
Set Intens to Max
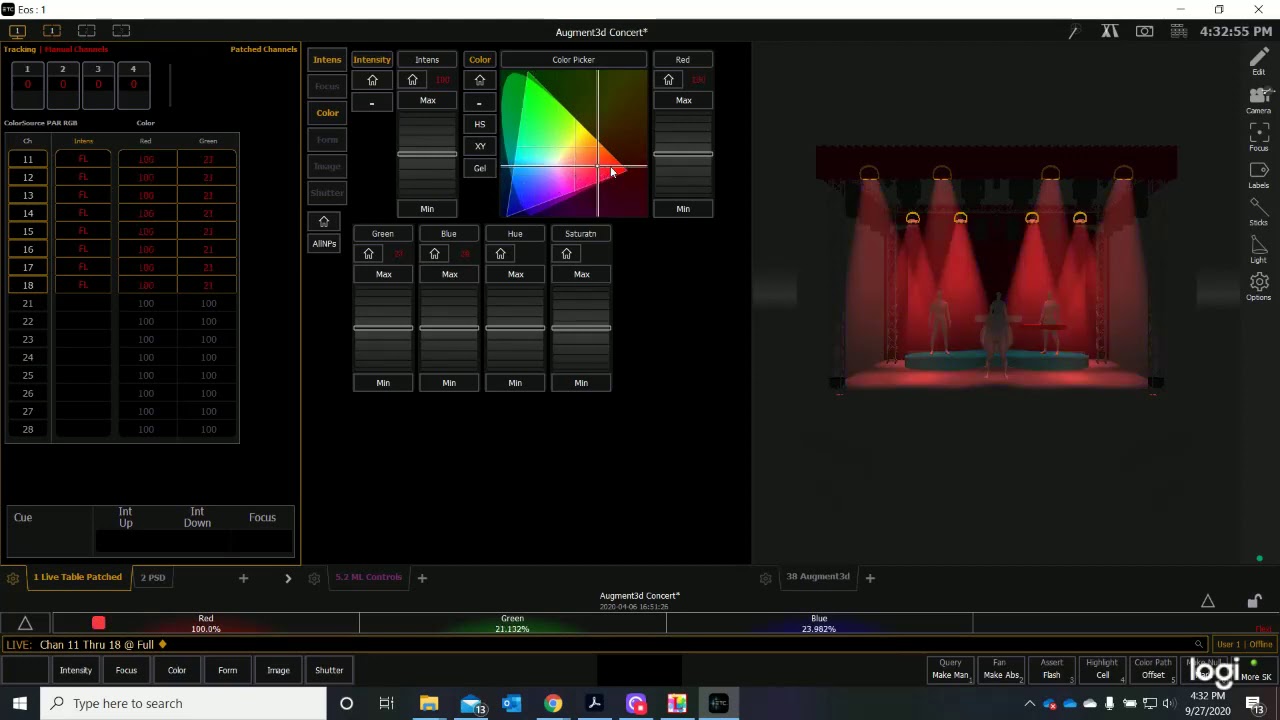coord(428,101)
